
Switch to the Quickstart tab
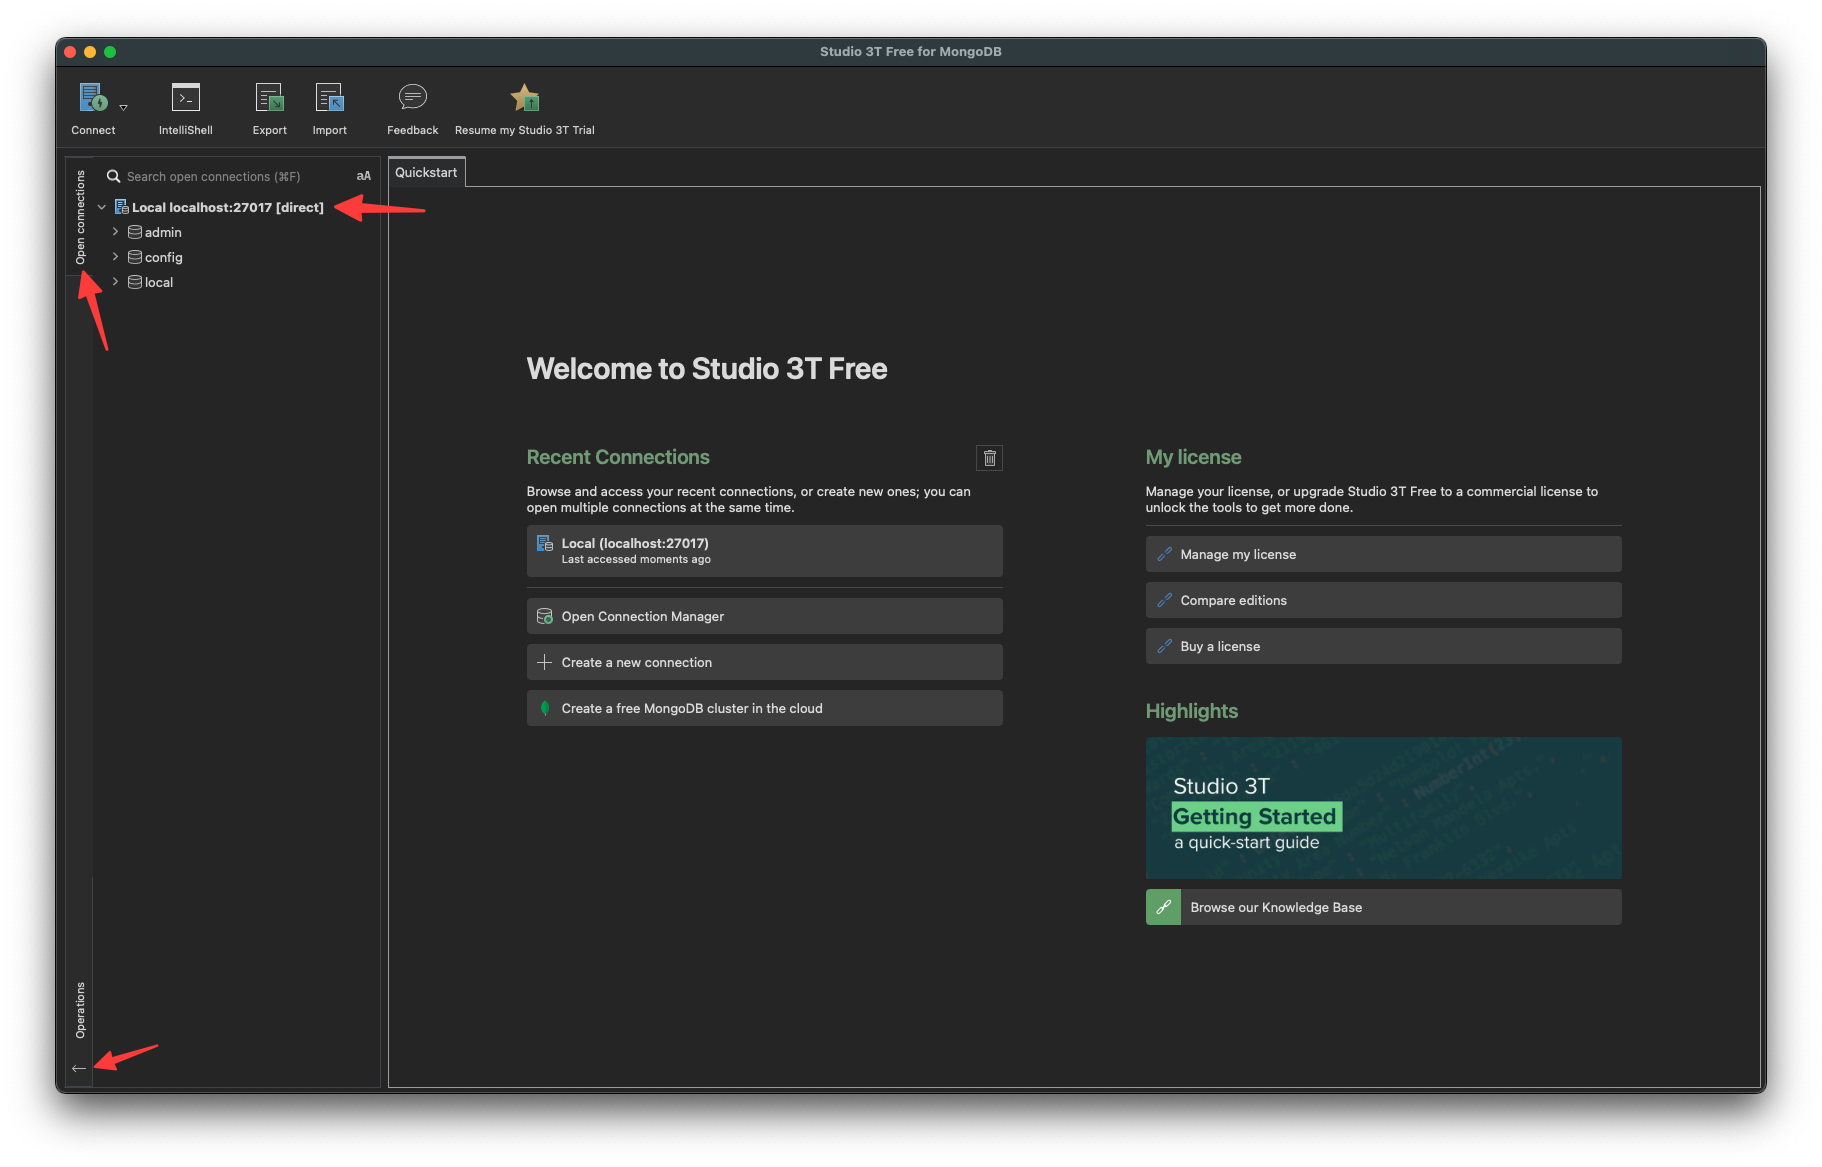click(426, 172)
